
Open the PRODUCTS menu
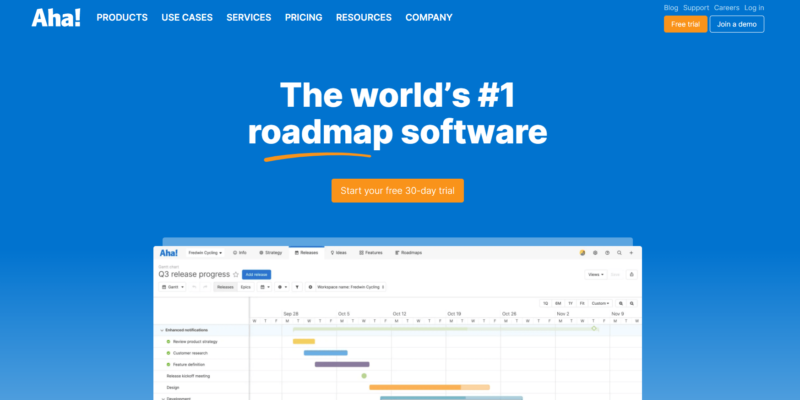[x=122, y=17]
